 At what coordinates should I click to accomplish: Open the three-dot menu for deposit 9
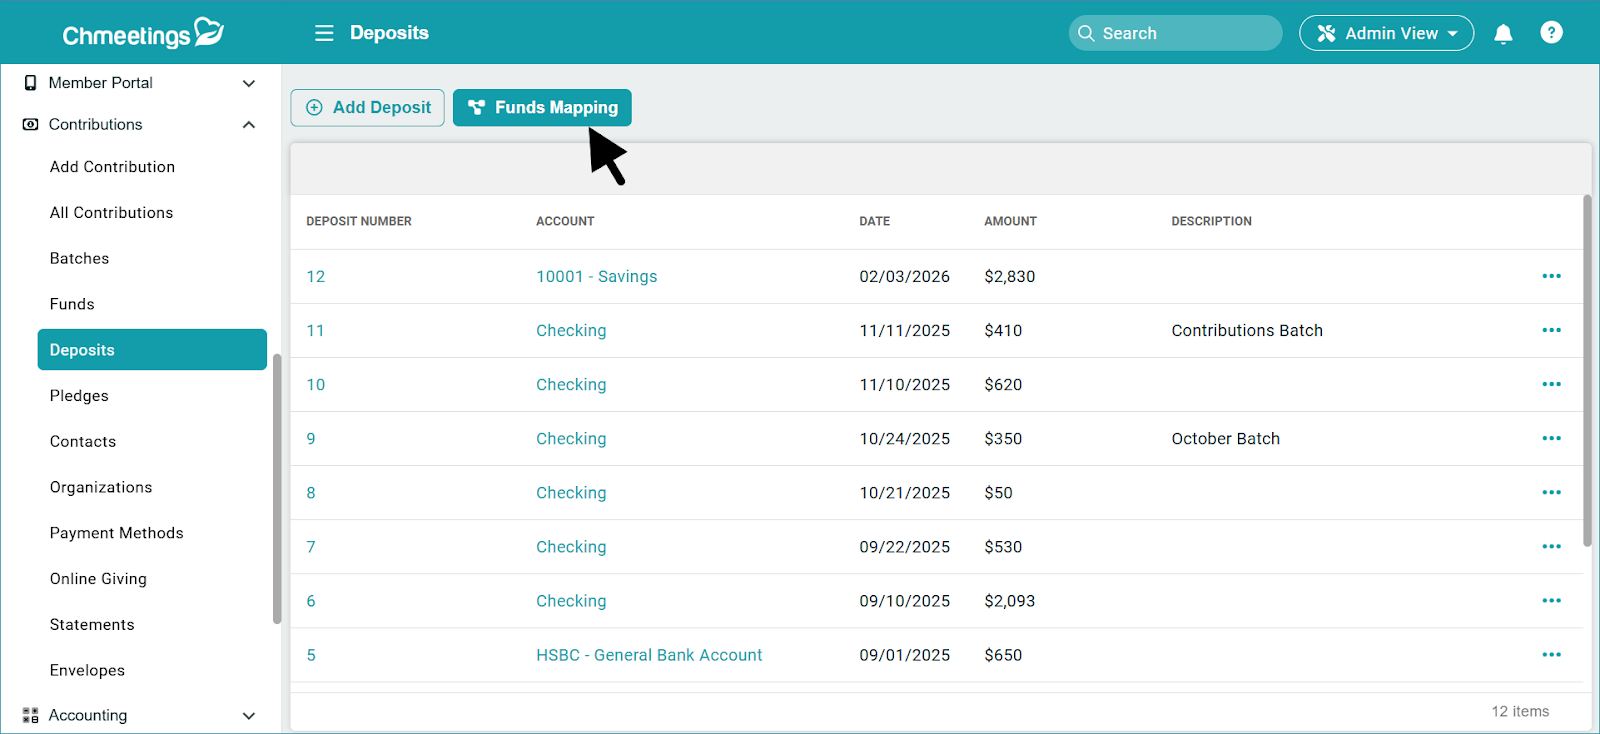pos(1551,438)
